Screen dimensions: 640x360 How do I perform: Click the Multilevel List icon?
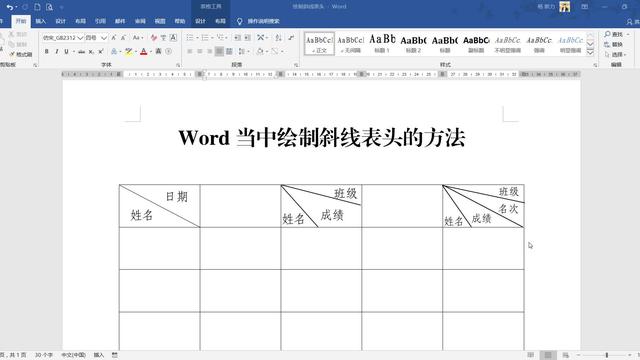pos(220,38)
